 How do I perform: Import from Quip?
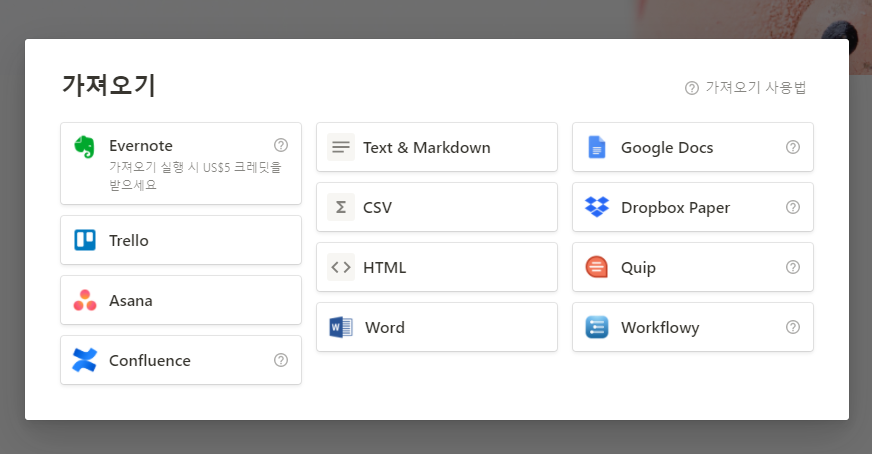[693, 267]
